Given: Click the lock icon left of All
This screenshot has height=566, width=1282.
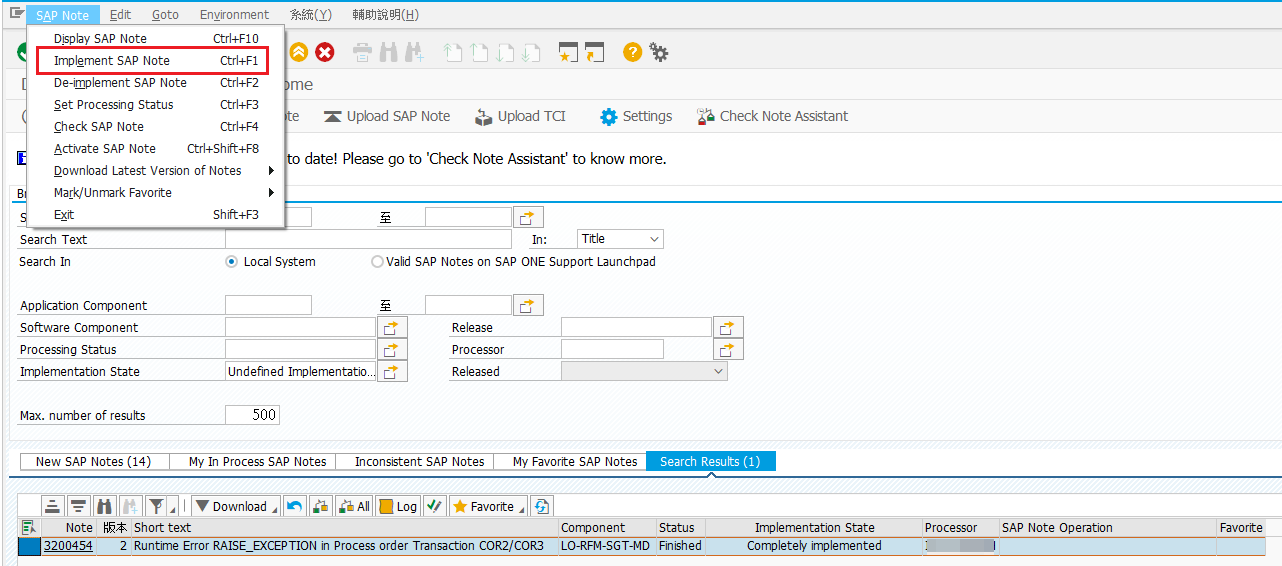Looking at the screenshot, I should coord(321,506).
